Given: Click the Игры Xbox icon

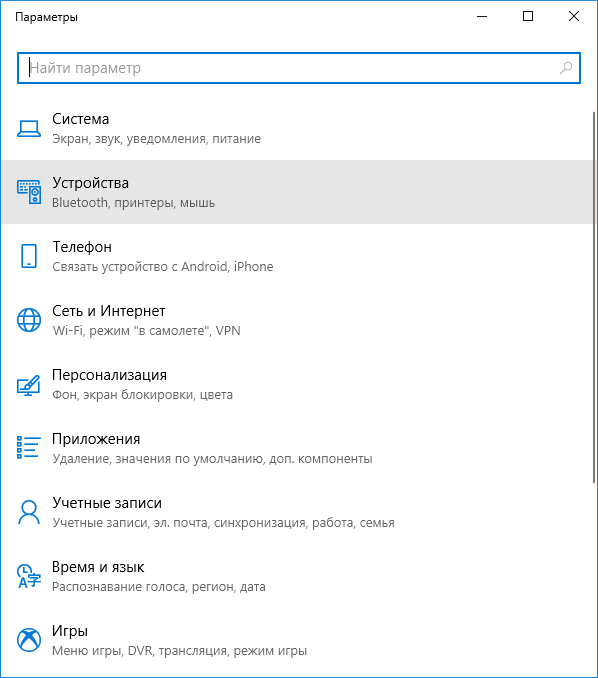Looking at the screenshot, I should click(29, 640).
